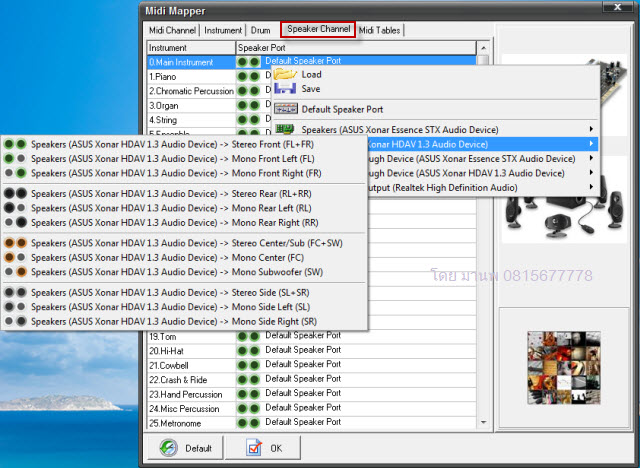The width and height of the screenshot is (640, 468).
Task: Click speaker dots in 1.Piano row
Action: click(x=249, y=76)
